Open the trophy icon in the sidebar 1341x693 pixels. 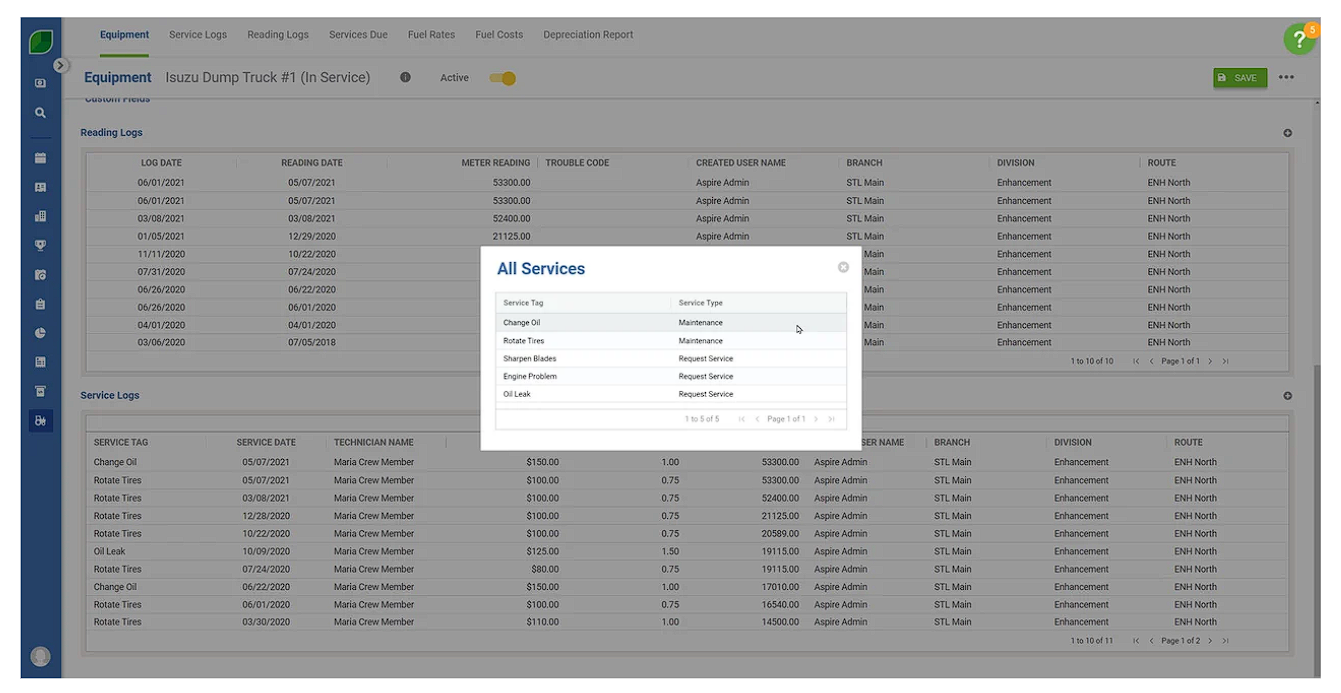(40, 245)
